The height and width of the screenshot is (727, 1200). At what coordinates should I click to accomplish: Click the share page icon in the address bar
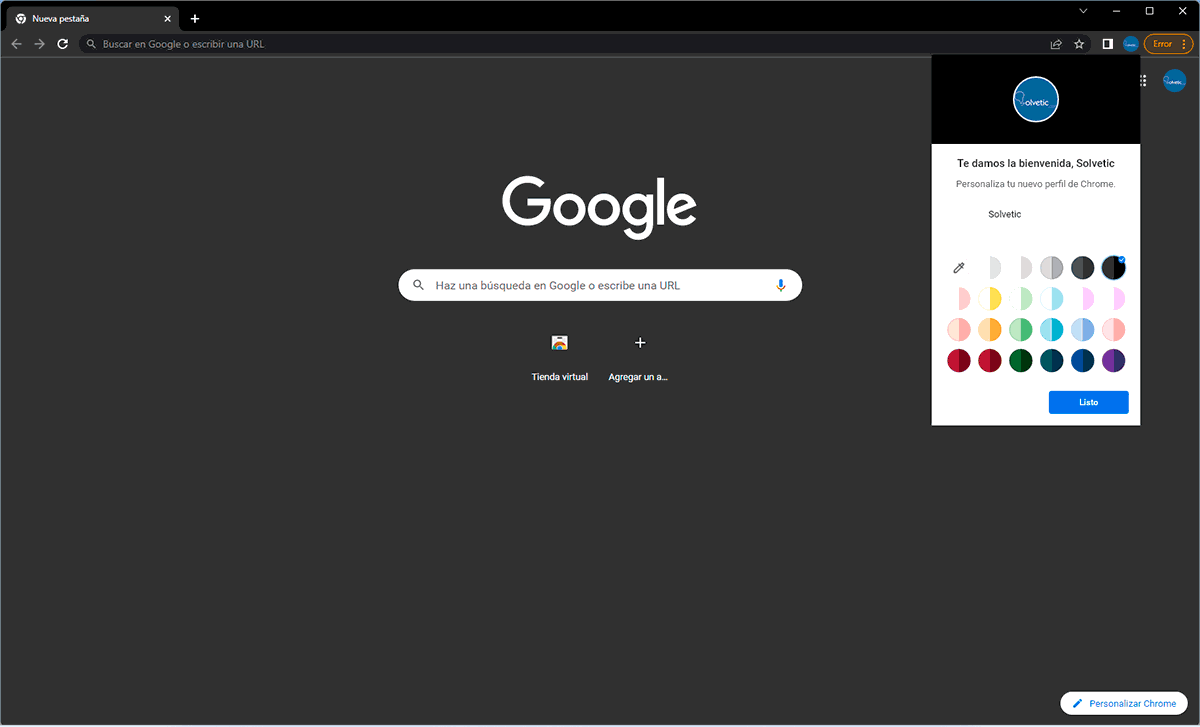(x=1056, y=44)
